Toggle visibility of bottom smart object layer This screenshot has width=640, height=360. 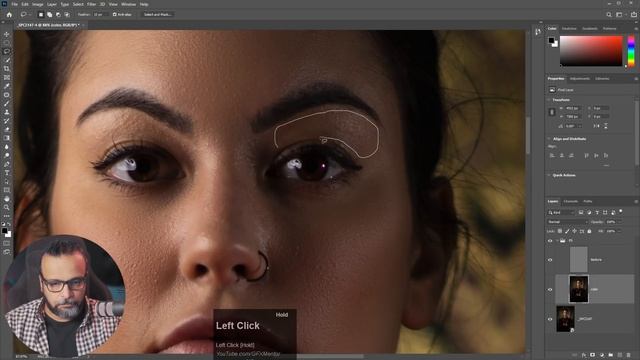[x=550, y=319]
